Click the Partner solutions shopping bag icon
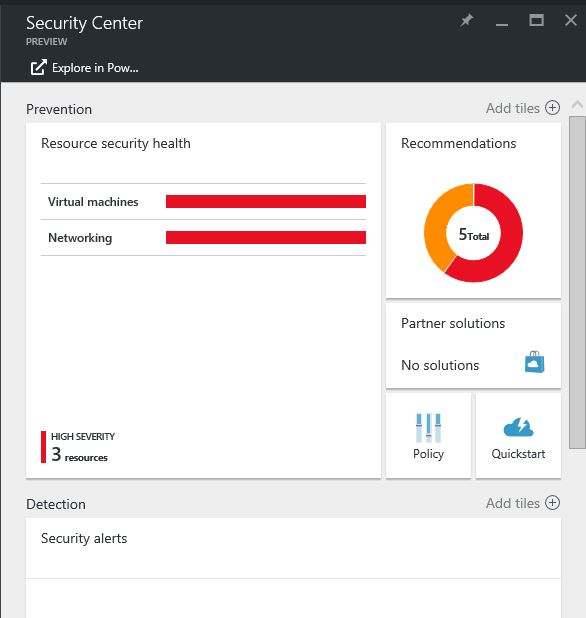Viewport: 586px width, 618px height. [x=534, y=362]
